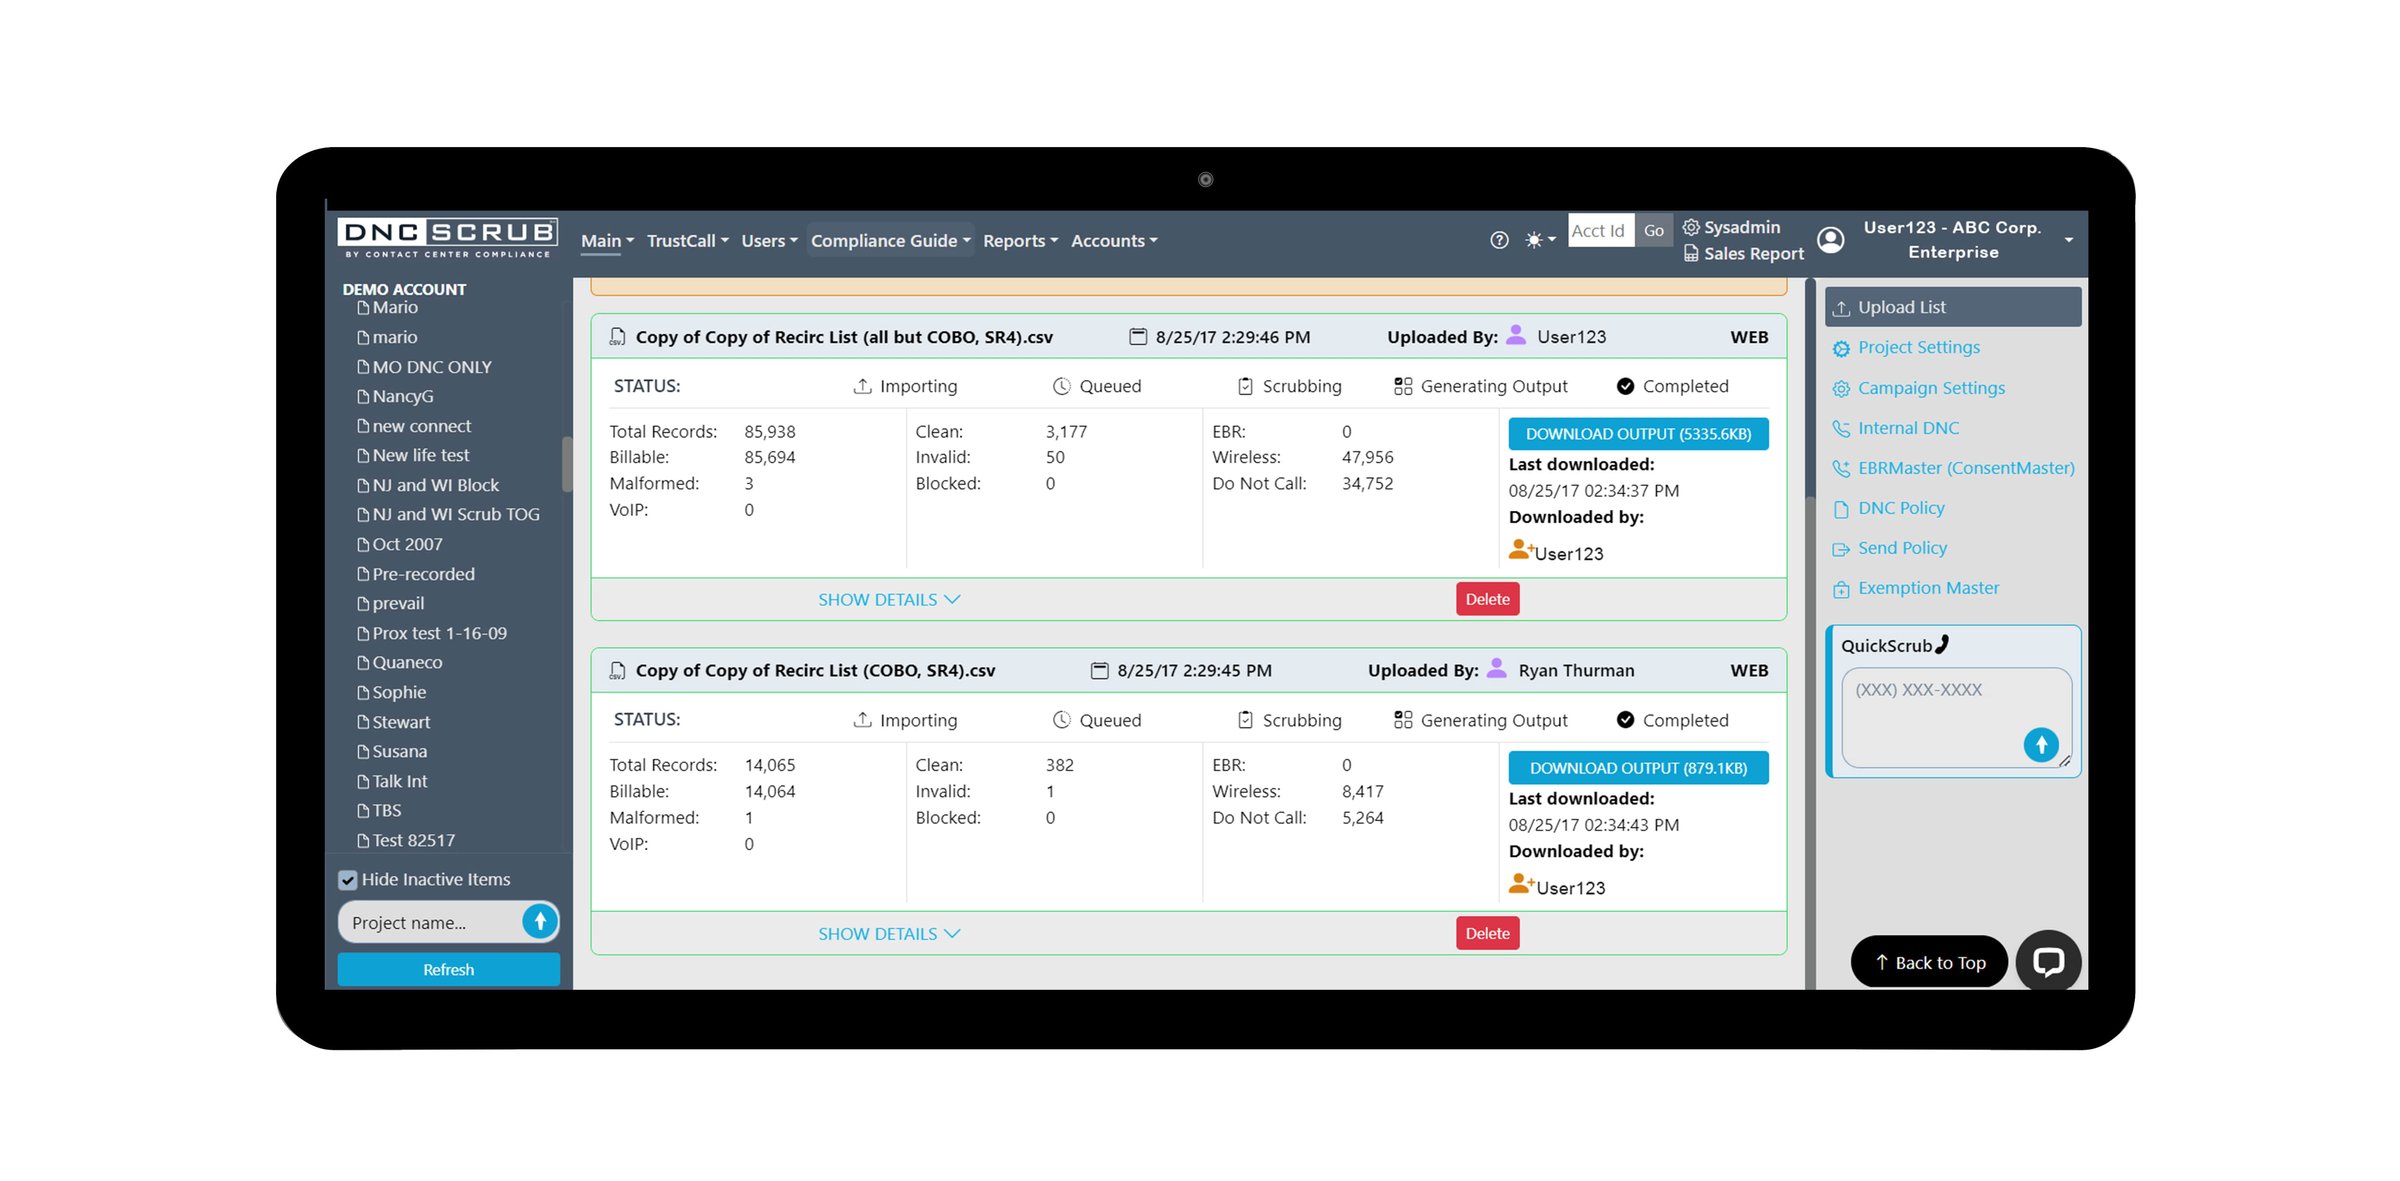This screenshot has width=2400, height=1181.
Task: Open the Main menu
Action: click(604, 240)
